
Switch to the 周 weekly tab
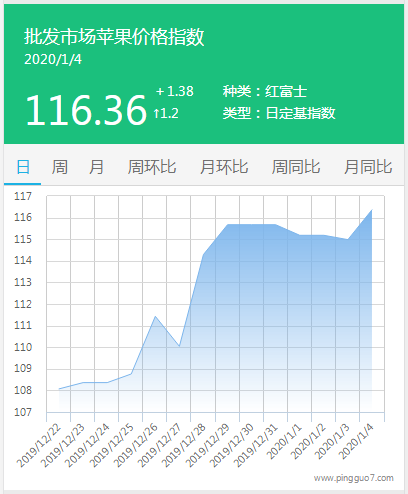60,167
